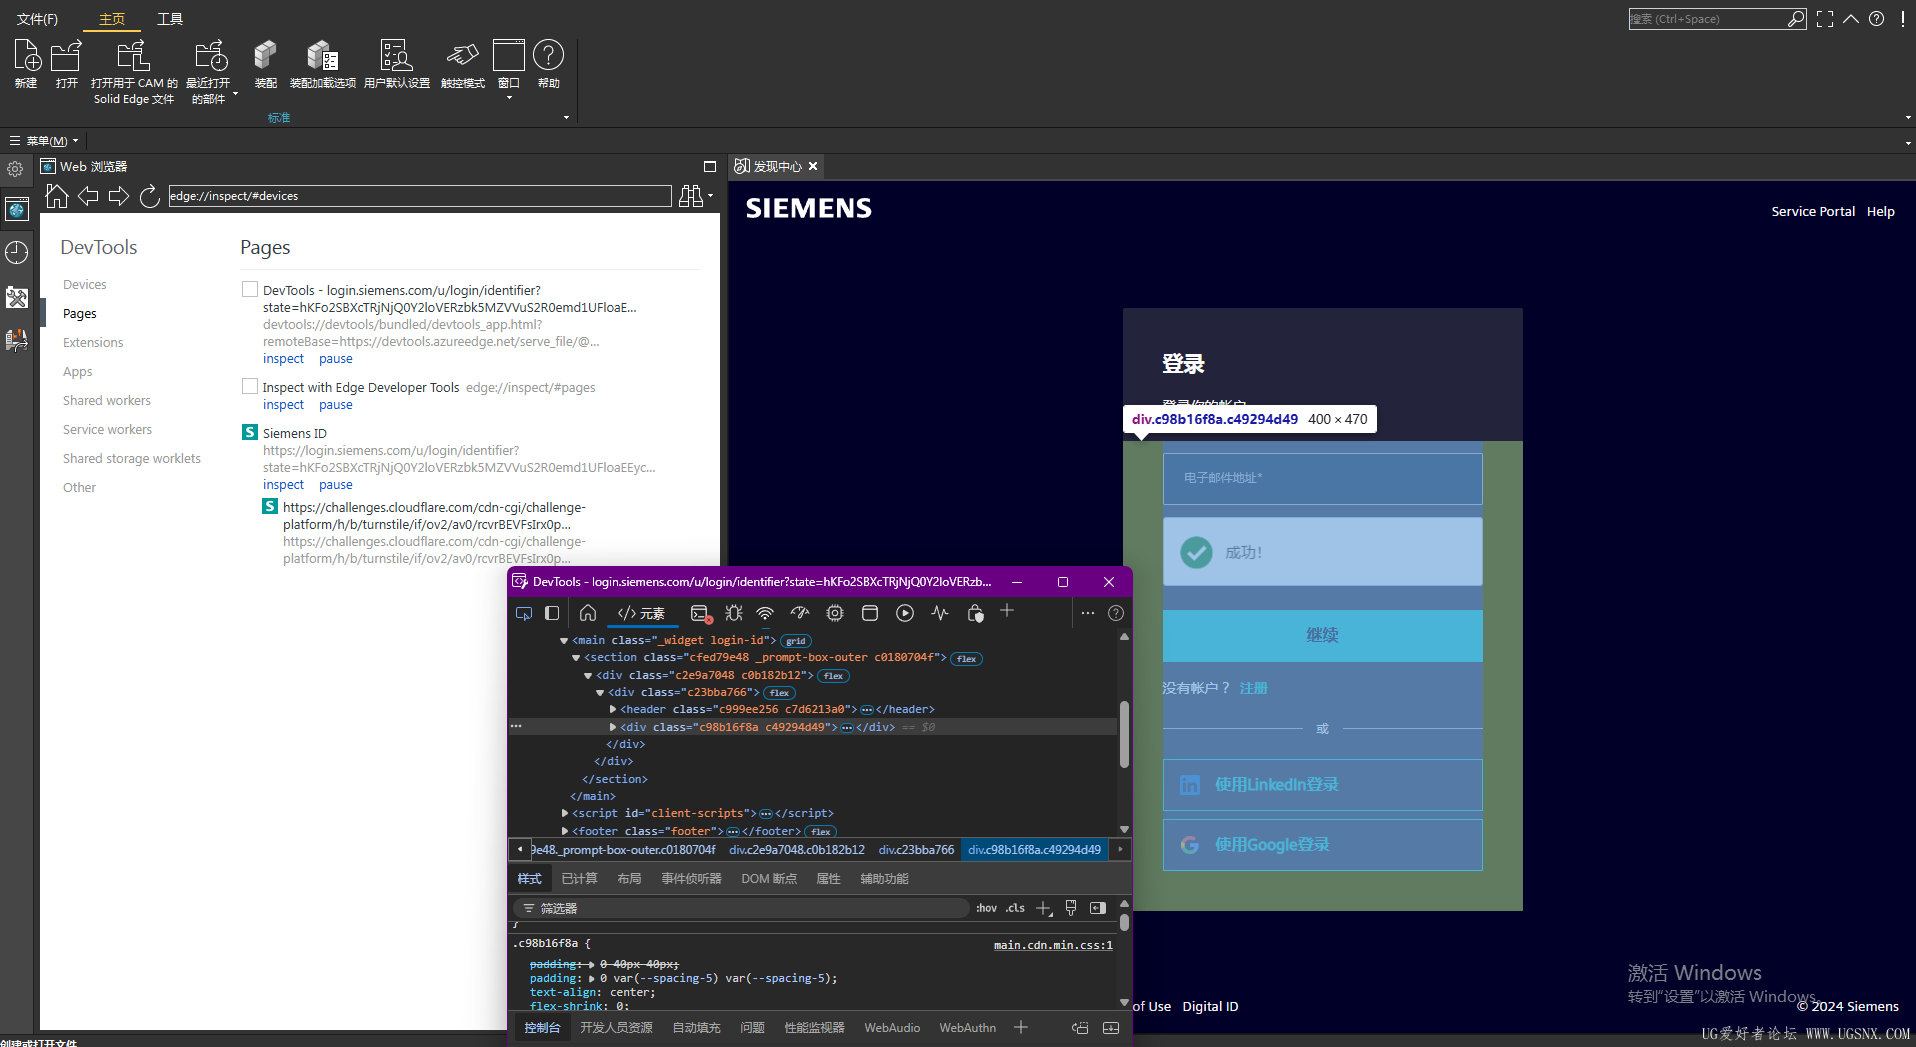
Task: Expand the header c999ee256 node
Action: coord(613,710)
